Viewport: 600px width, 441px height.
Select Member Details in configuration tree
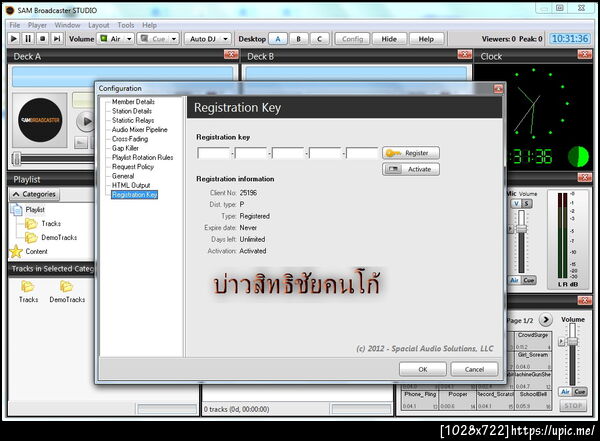pyautogui.click(x=133, y=101)
